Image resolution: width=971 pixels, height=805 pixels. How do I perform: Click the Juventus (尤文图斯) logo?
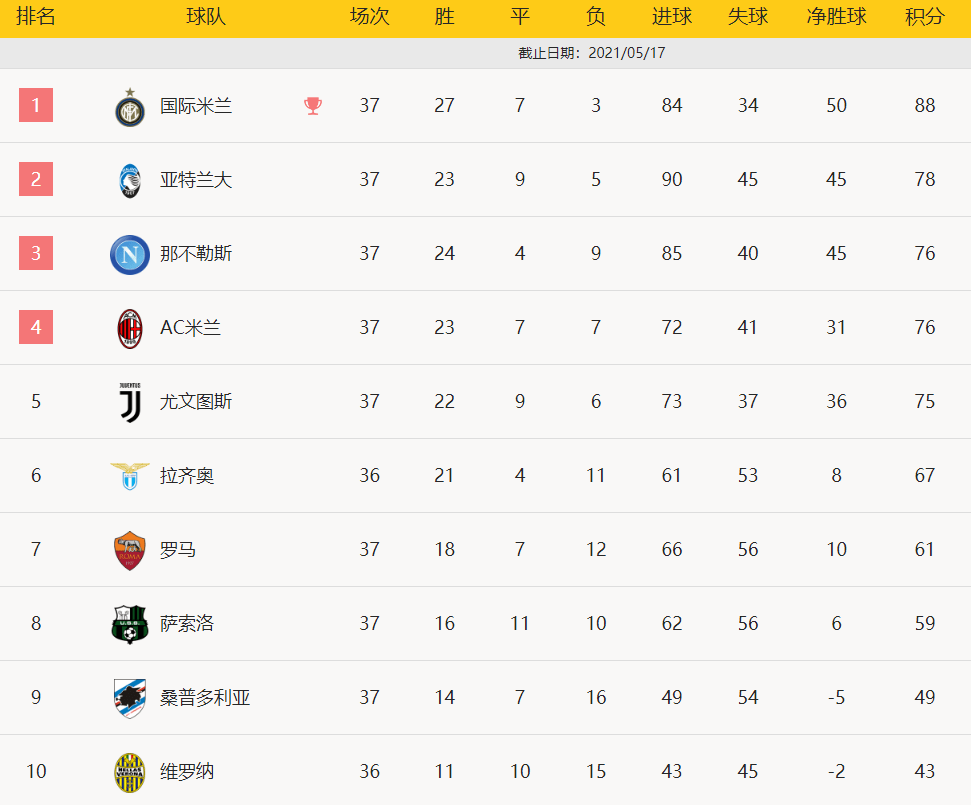click(130, 402)
